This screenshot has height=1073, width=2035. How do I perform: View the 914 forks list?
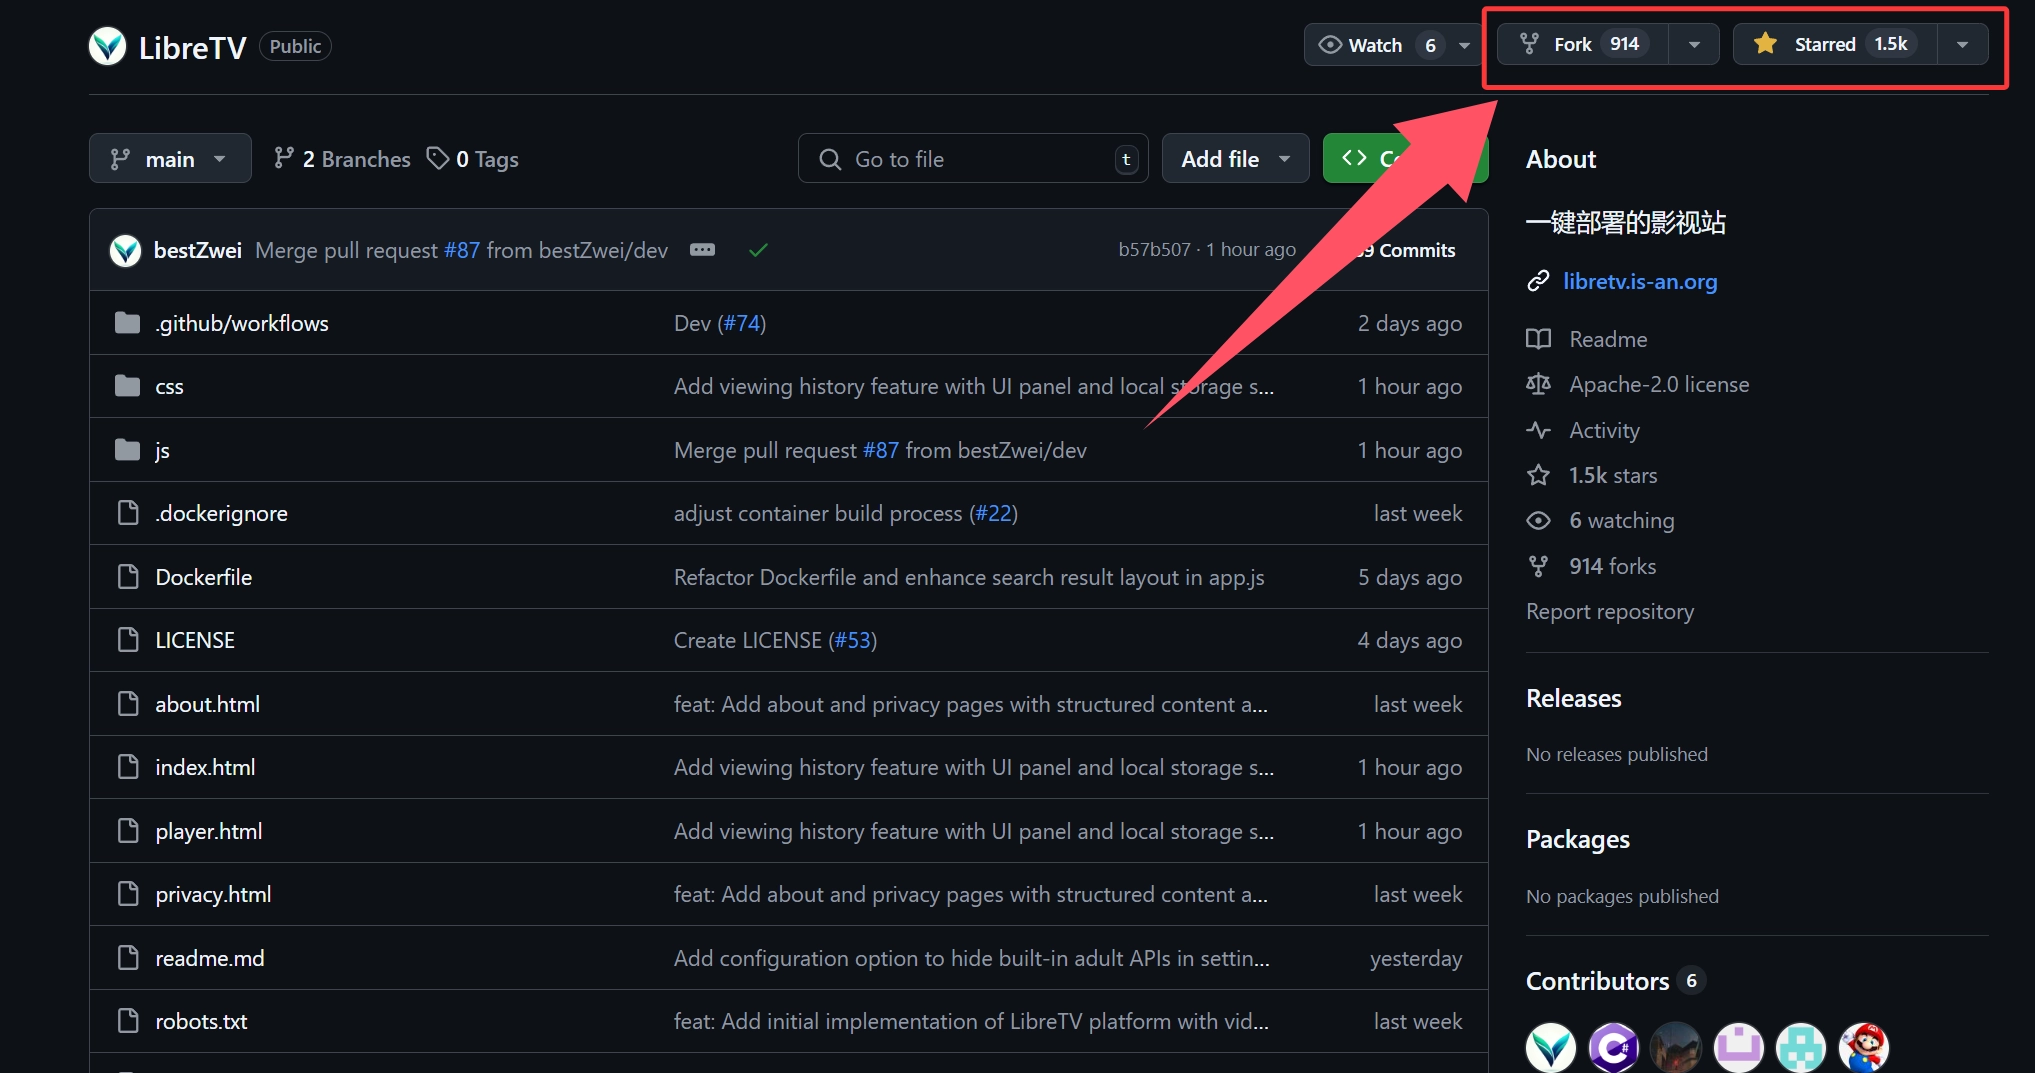(x=1612, y=566)
